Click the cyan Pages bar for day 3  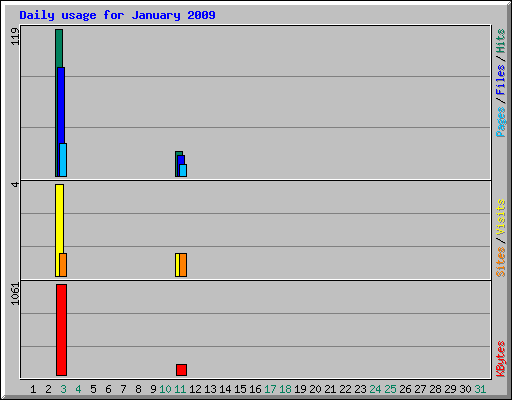click(x=63, y=160)
